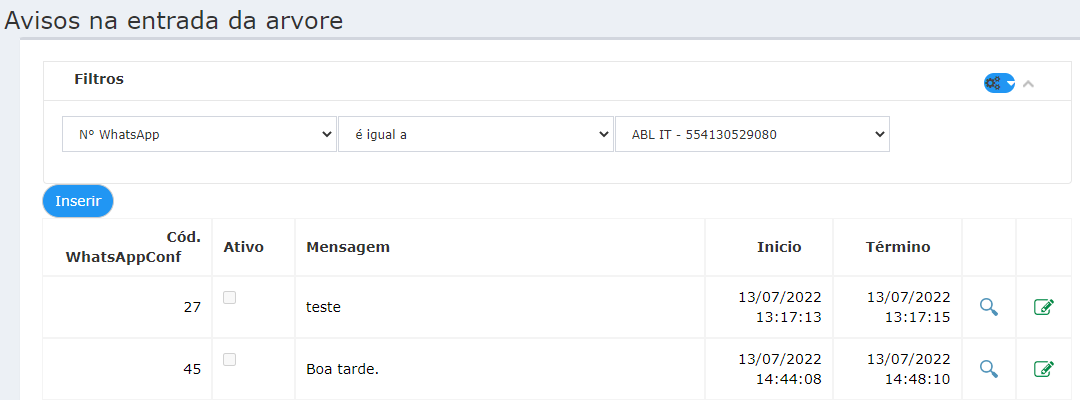Click the Cód. WhatsAppConf column header

[133, 247]
